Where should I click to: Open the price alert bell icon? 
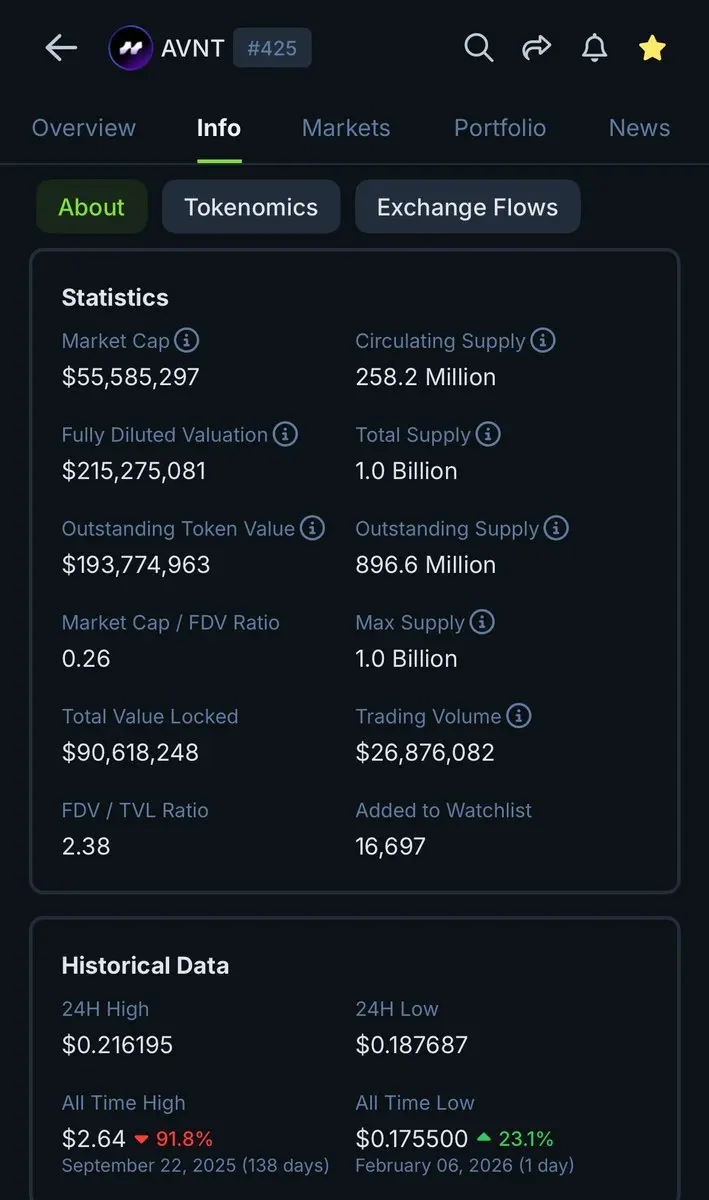tap(595, 48)
